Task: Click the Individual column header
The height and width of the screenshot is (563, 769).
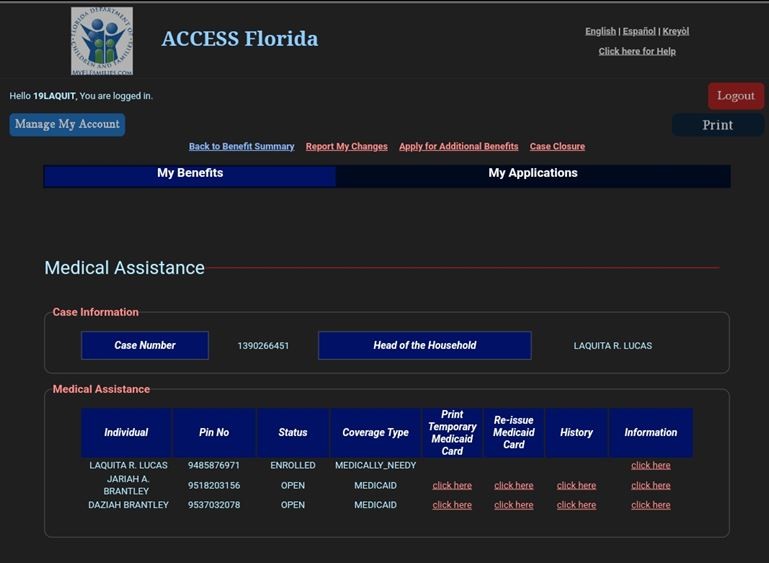Action: [x=126, y=433]
